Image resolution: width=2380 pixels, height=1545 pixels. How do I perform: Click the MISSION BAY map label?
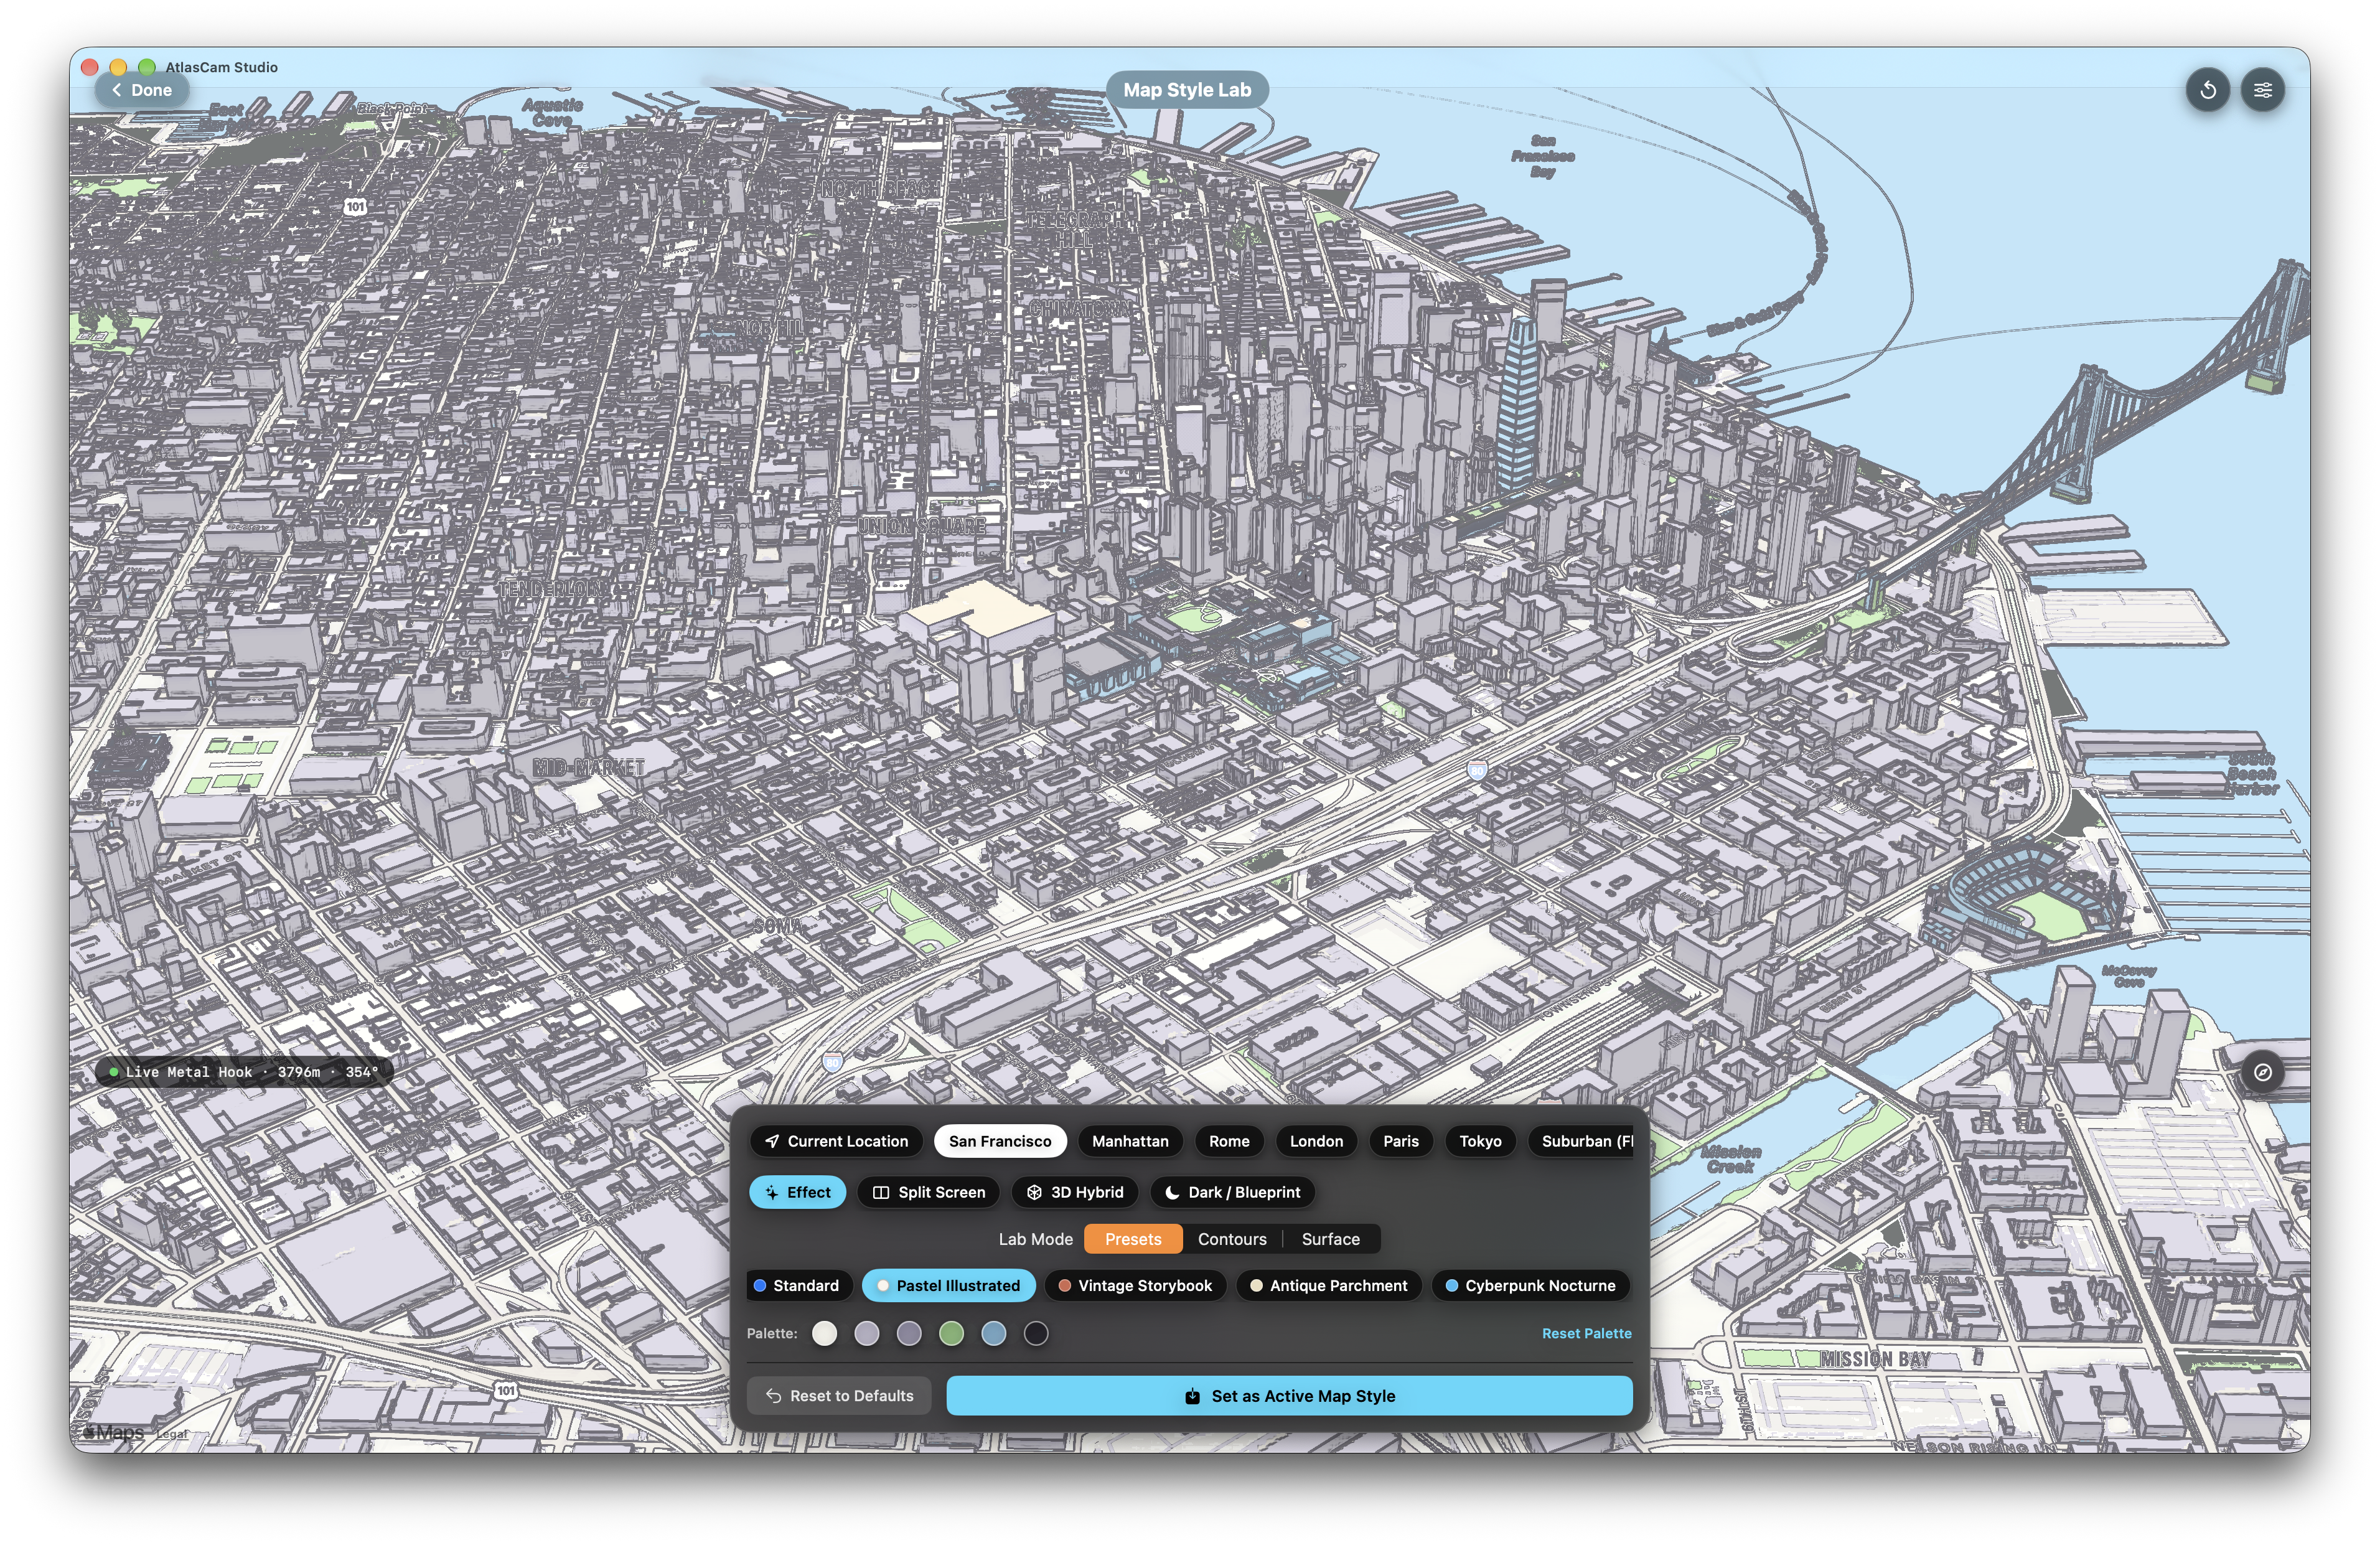(1875, 1359)
